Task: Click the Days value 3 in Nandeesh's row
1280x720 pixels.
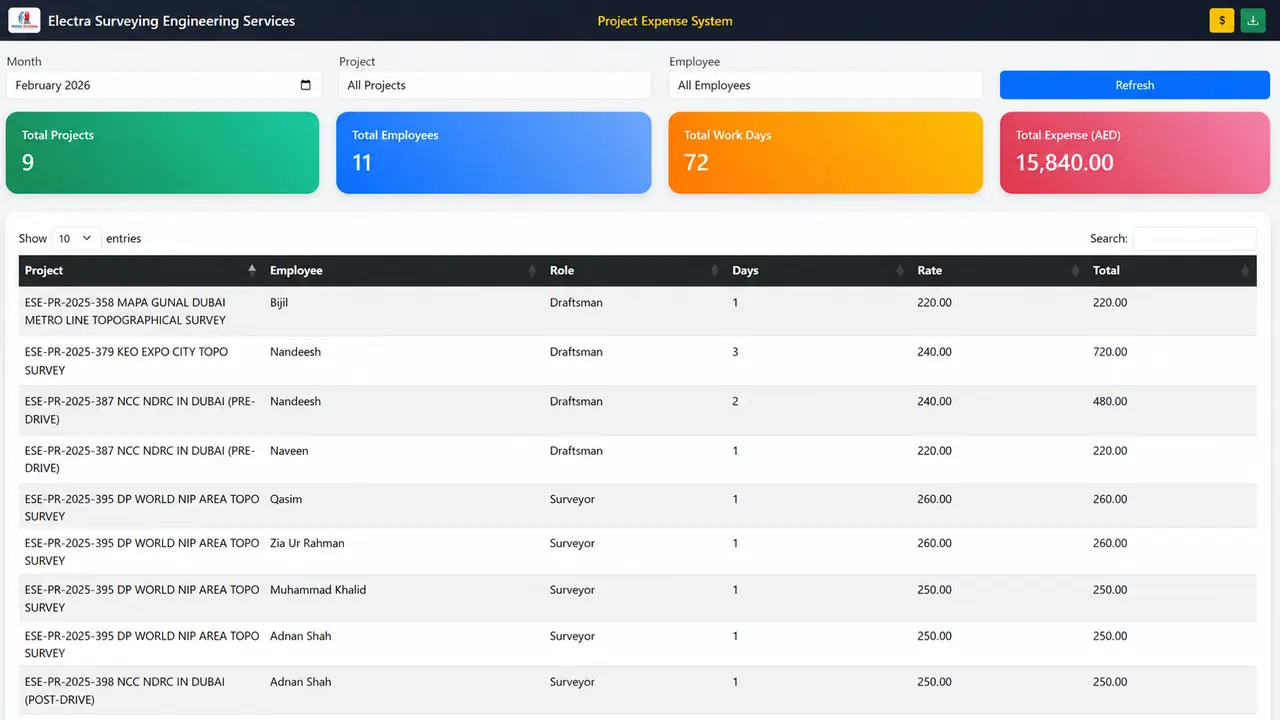Action: [735, 352]
